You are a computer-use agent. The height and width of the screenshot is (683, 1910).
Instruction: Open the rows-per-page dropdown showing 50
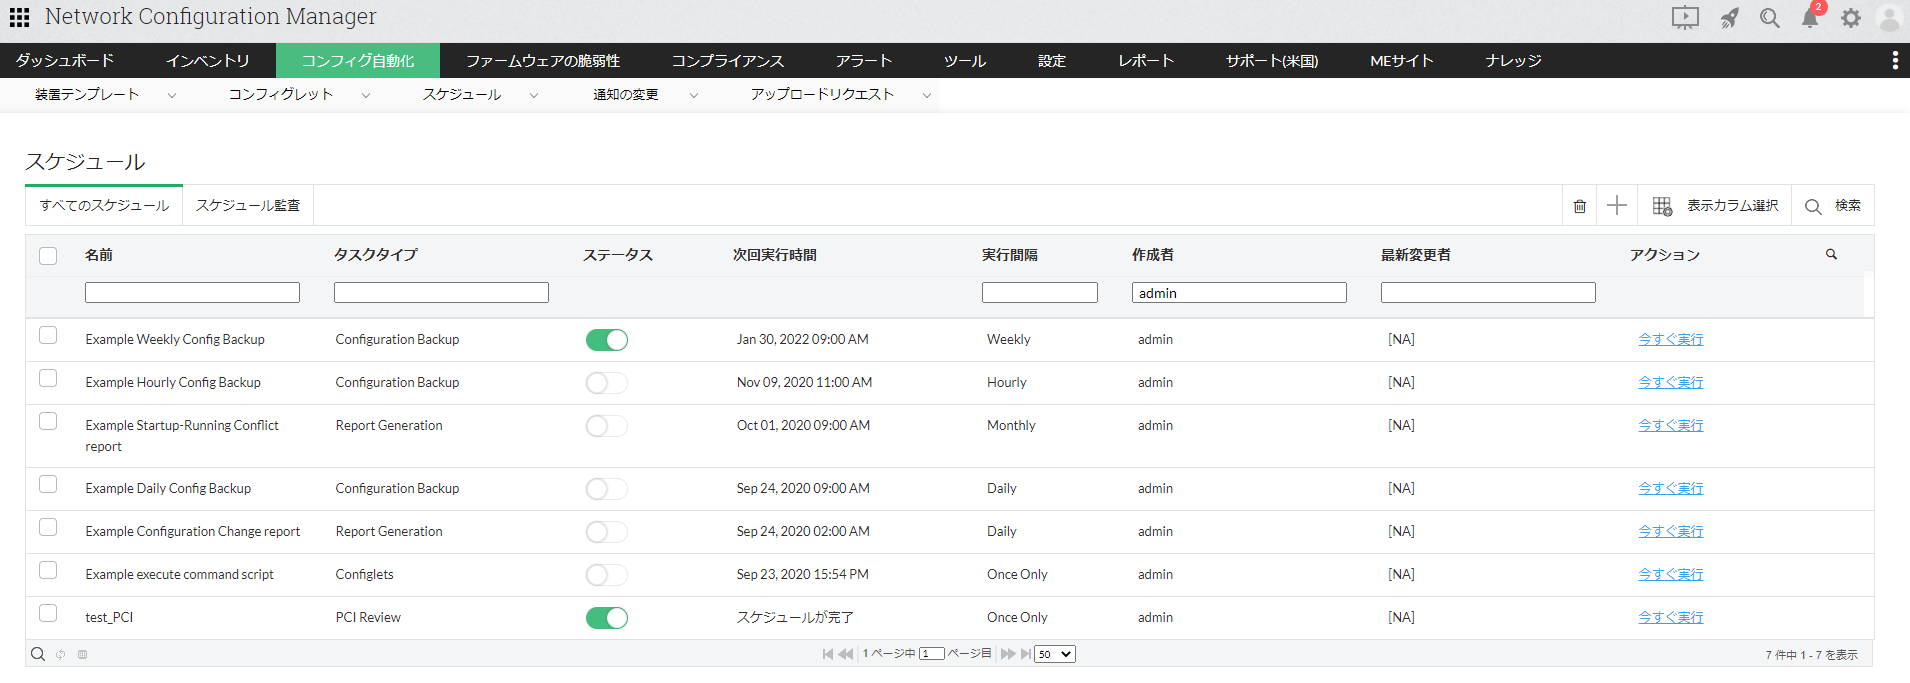coord(1055,654)
